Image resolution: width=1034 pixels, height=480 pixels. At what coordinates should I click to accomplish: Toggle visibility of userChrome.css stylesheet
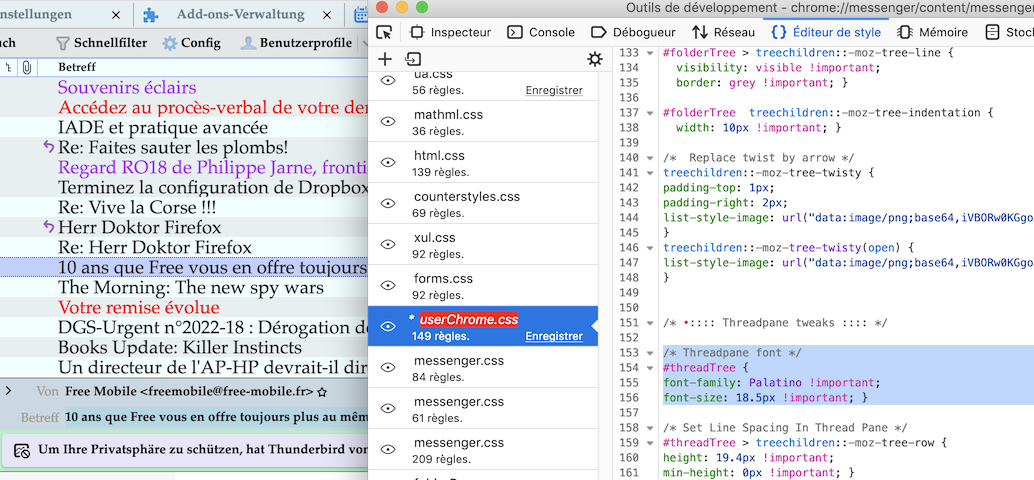[x=388, y=326]
